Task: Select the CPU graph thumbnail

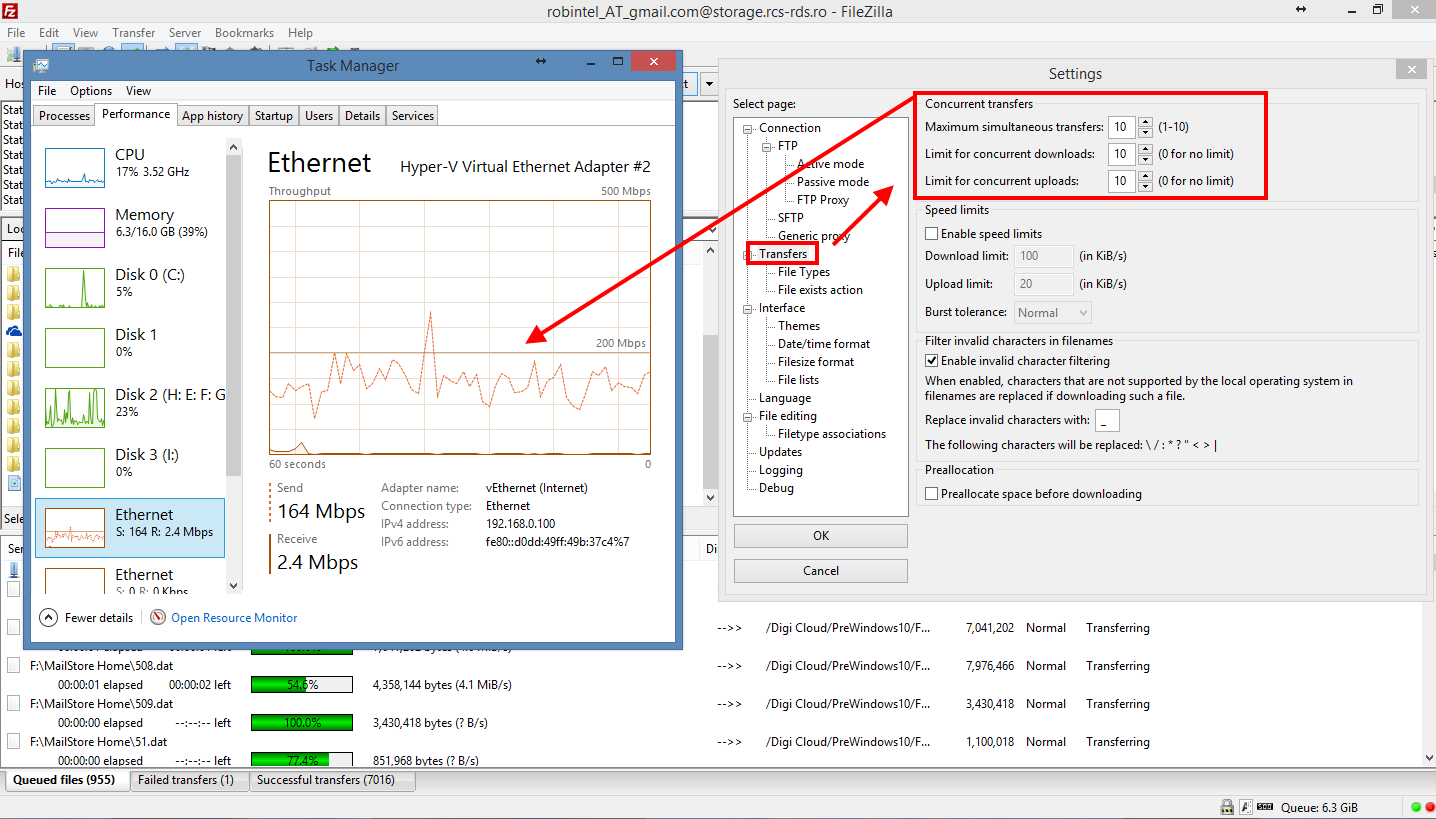Action: pyautogui.click(x=75, y=168)
